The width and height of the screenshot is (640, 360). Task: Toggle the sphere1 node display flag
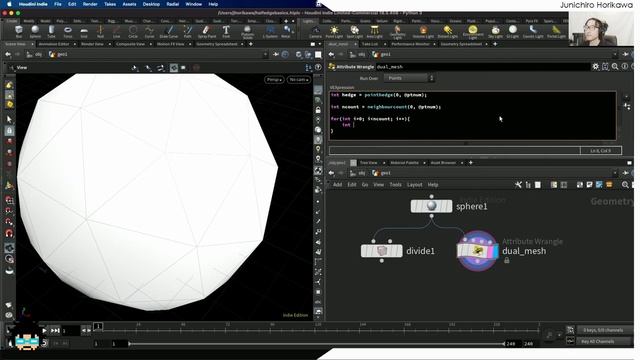click(449, 206)
